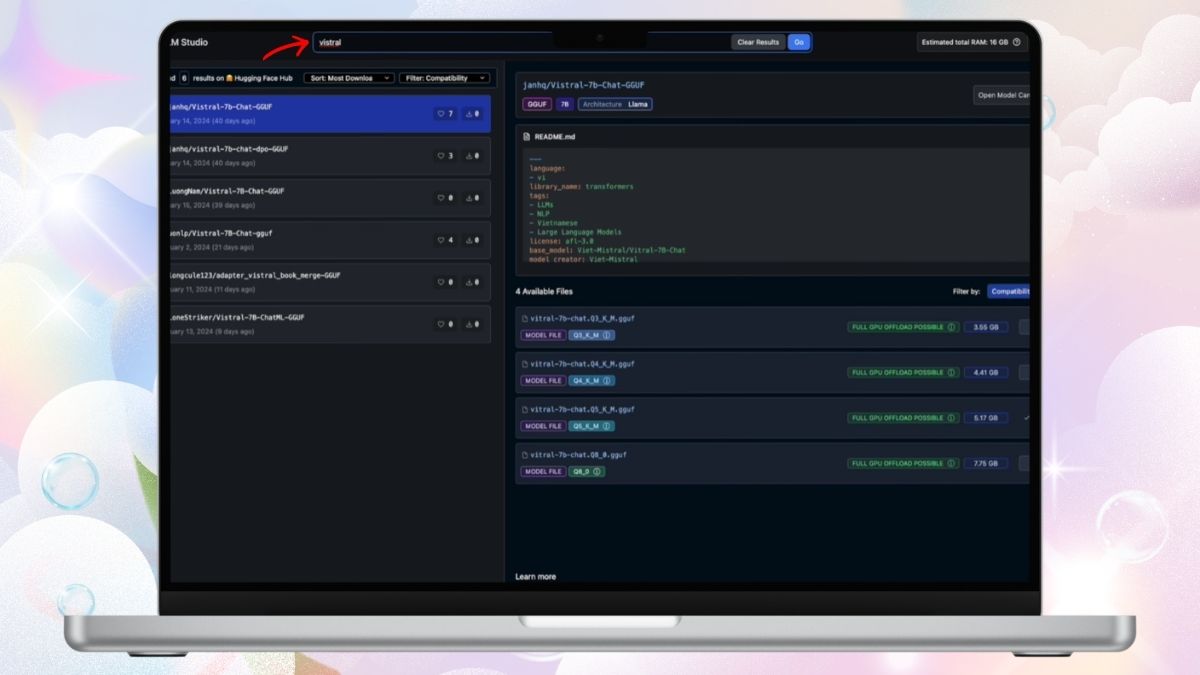Screen dimensions: 1200x675
Task: Click the 4.41 GB size label
Action: (x=986, y=372)
